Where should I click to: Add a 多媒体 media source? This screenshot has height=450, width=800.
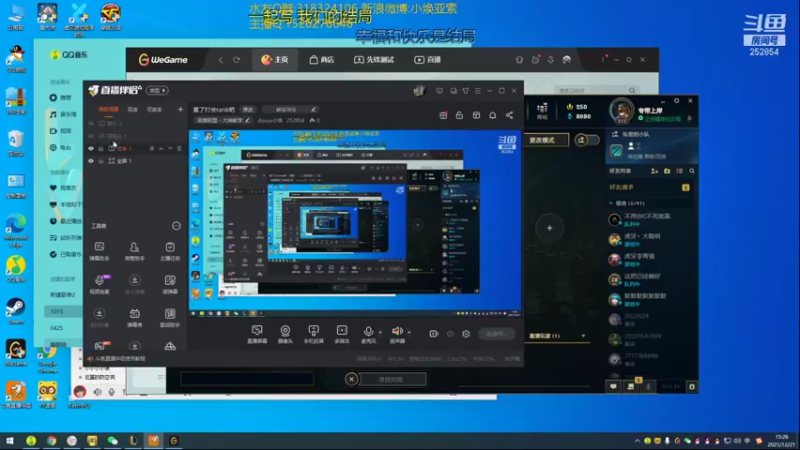(x=342, y=334)
